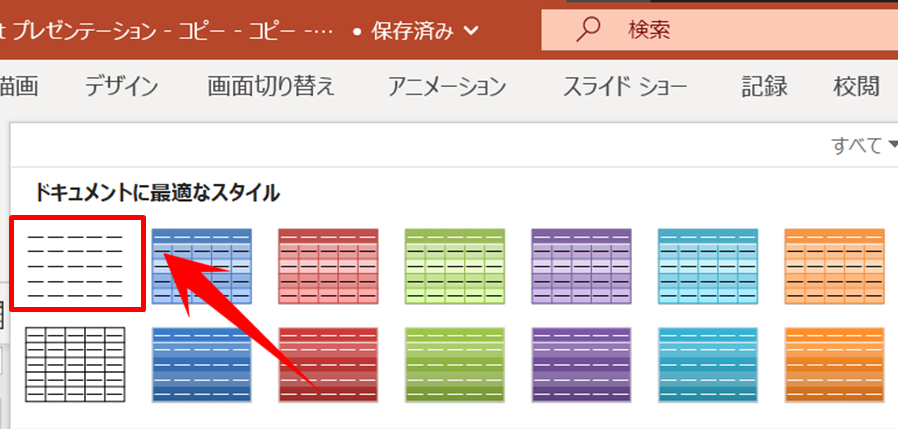Open the アニメーション ribbon tab
898x429 pixels.
447,86
